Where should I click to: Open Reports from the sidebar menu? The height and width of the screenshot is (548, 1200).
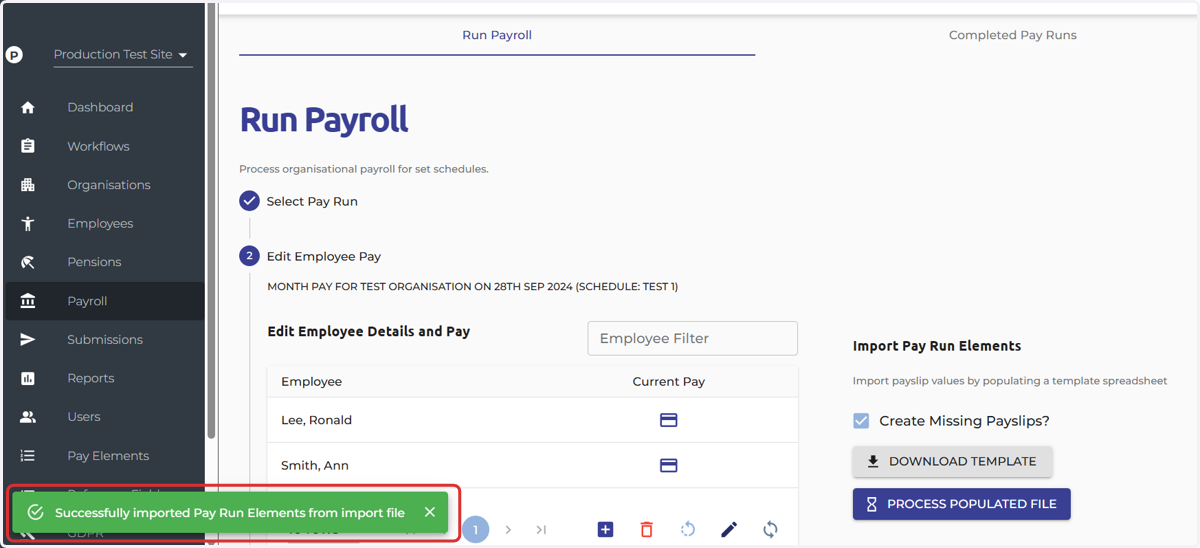[x=91, y=378]
